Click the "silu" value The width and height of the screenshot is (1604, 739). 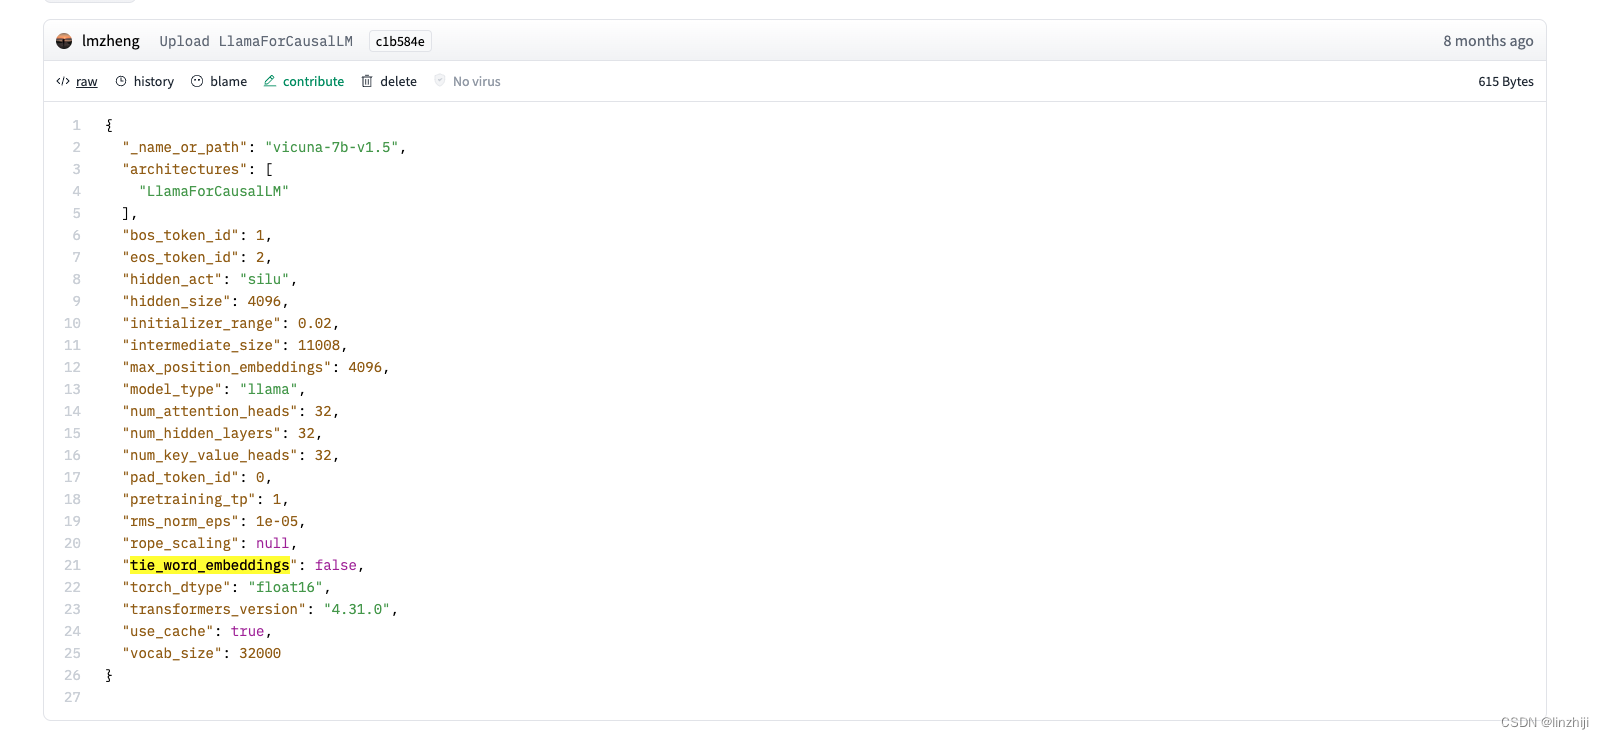point(265,279)
